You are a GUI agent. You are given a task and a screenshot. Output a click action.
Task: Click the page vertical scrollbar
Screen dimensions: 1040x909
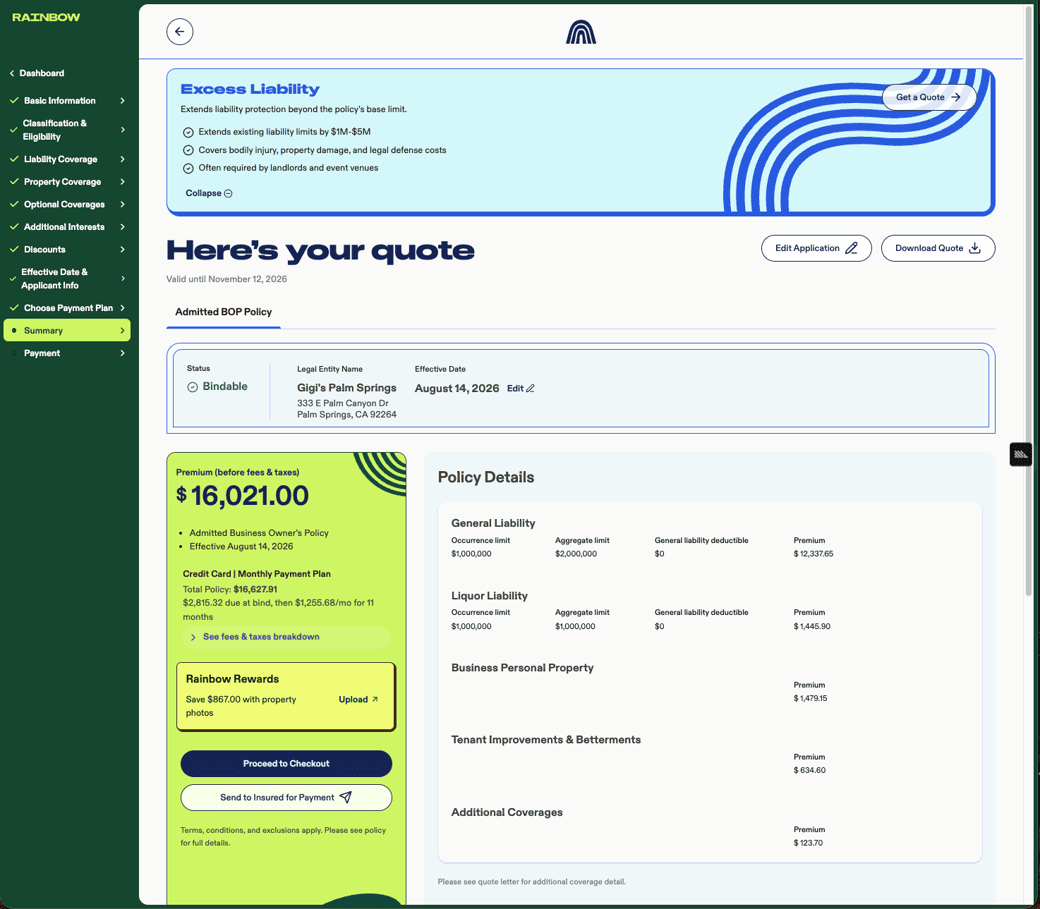point(1029,299)
